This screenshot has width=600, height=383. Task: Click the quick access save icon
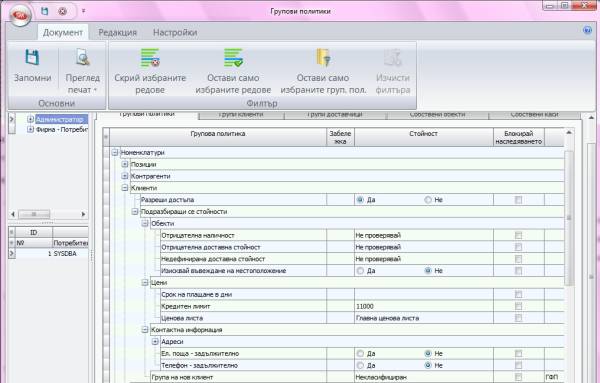click(44, 11)
